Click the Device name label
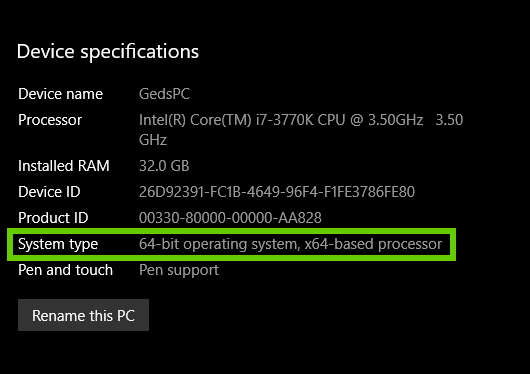Viewport: 530px width, 374px height. coord(61,94)
